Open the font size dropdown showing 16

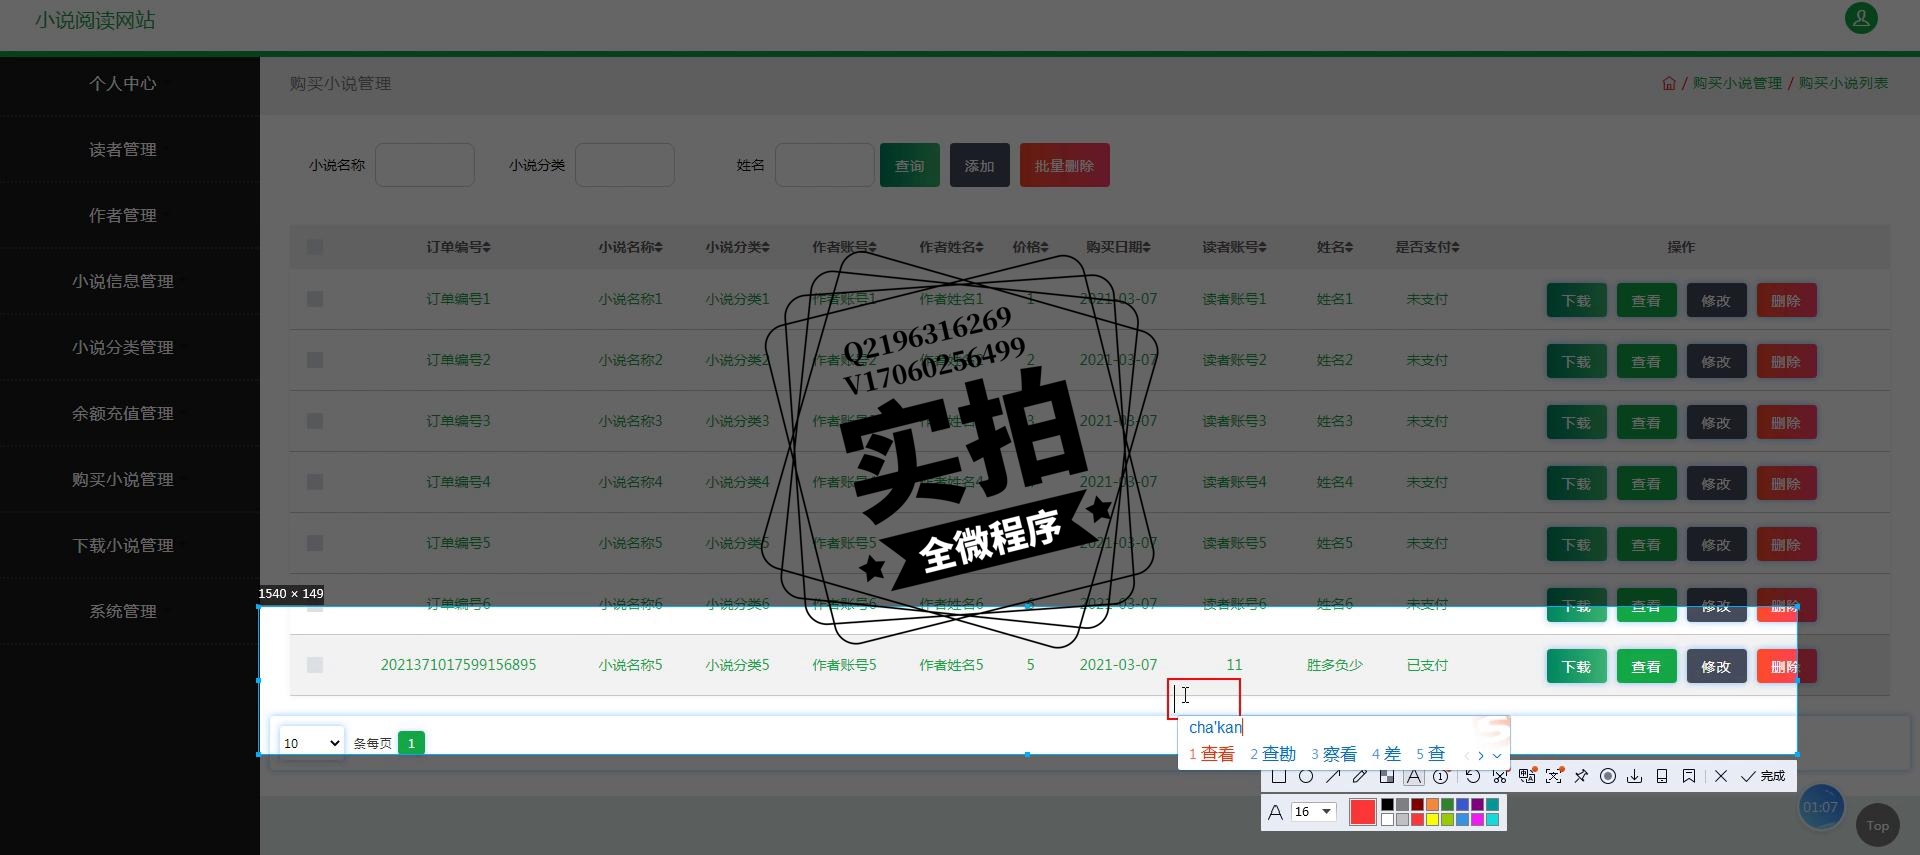coord(1313,812)
